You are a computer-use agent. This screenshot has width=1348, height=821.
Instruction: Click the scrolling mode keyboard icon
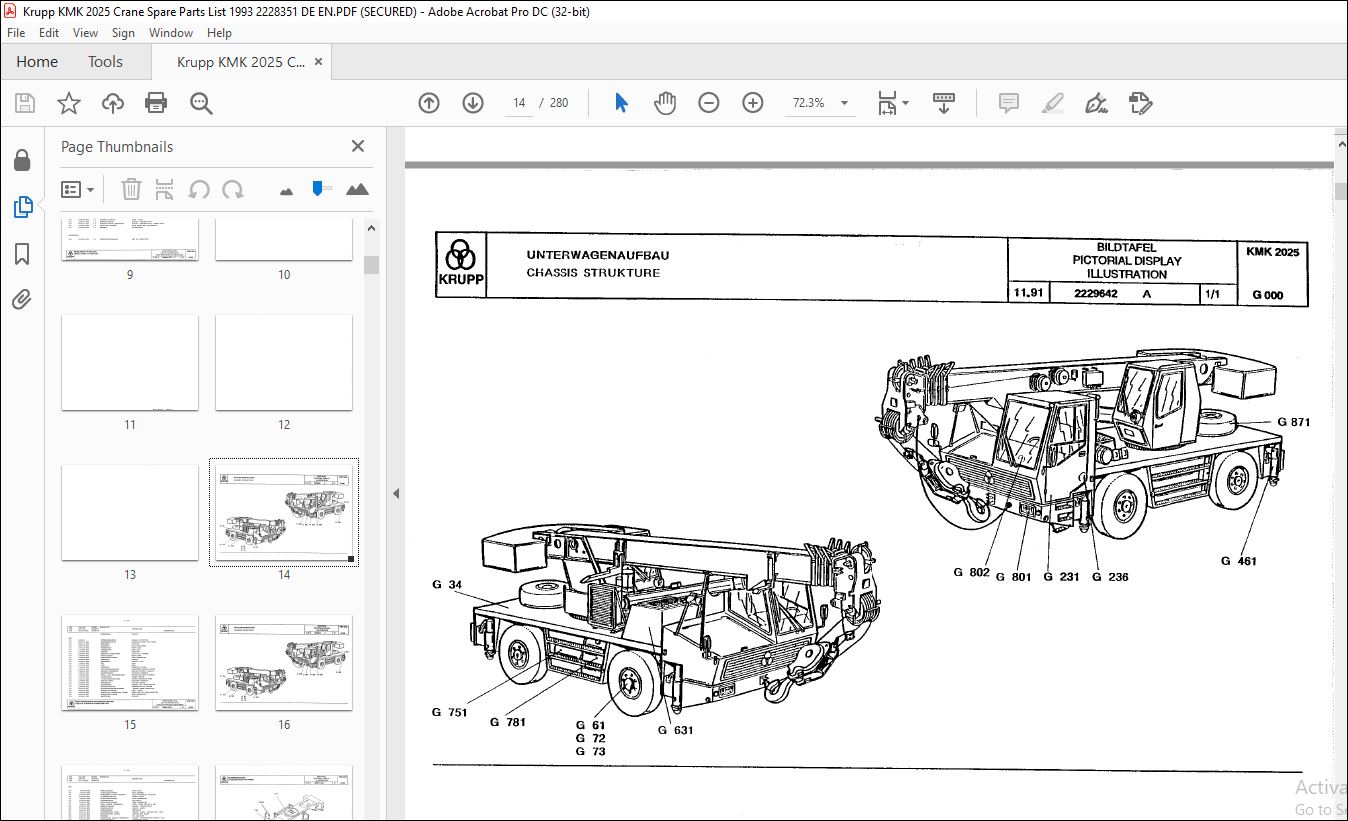(944, 103)
